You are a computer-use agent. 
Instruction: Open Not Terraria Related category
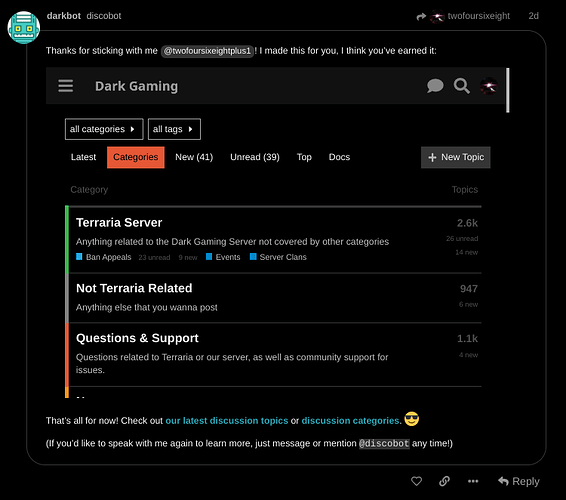[x=134, y=288]
